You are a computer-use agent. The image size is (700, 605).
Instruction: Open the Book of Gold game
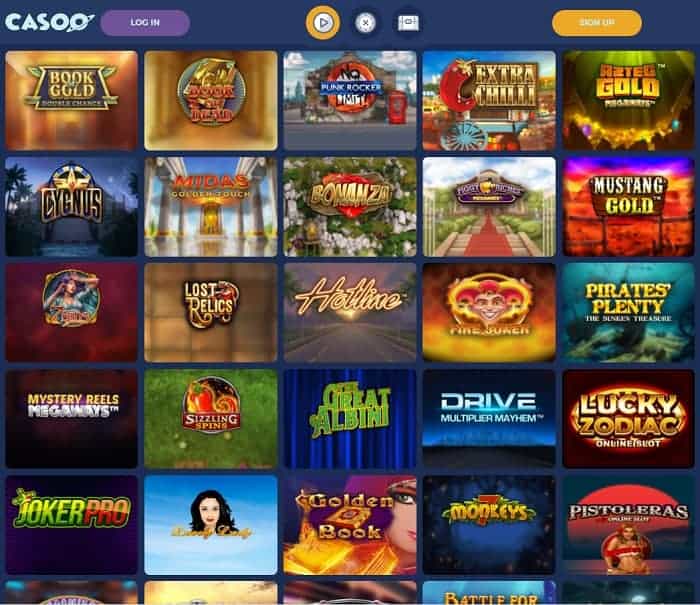point(71,100)
